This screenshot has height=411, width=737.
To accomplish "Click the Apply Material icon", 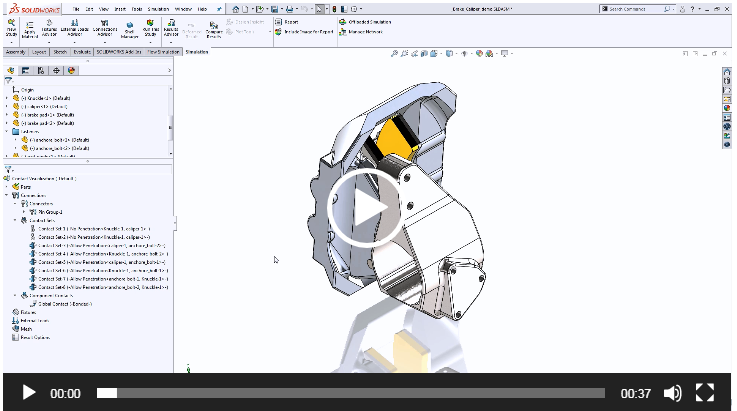I will [30, 27].
